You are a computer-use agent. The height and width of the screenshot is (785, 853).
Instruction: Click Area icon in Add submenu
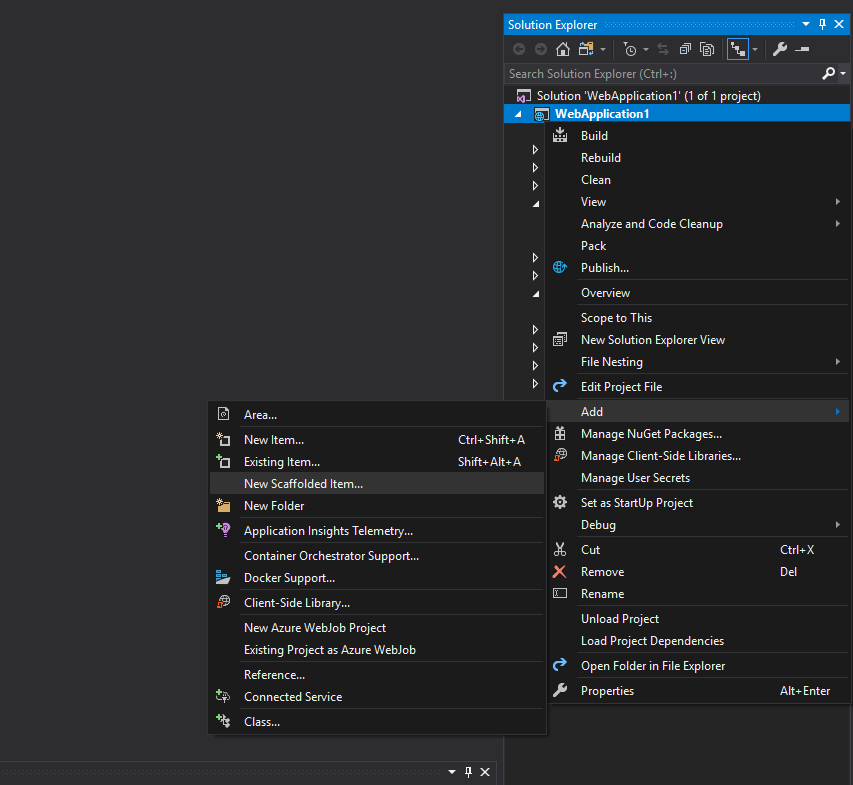click(x=224, y=414)
